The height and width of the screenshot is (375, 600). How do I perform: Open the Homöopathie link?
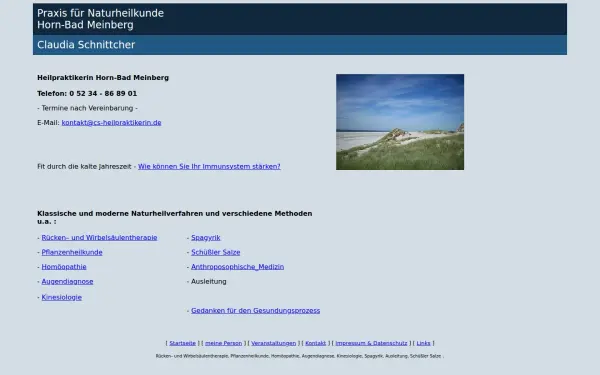coord(64,267)
